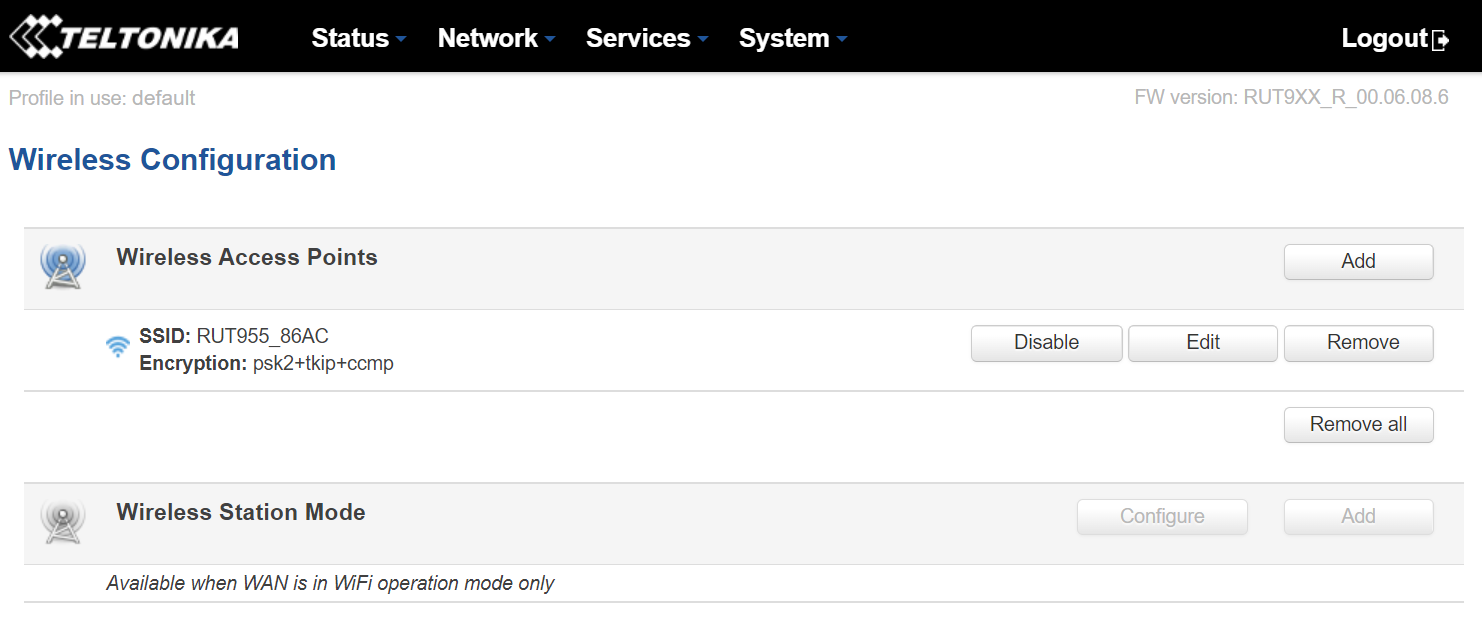1482x631 pixels.
Task: Click the encryption value psk2+tkip+ccmp
Action: [x=323, y=364]
